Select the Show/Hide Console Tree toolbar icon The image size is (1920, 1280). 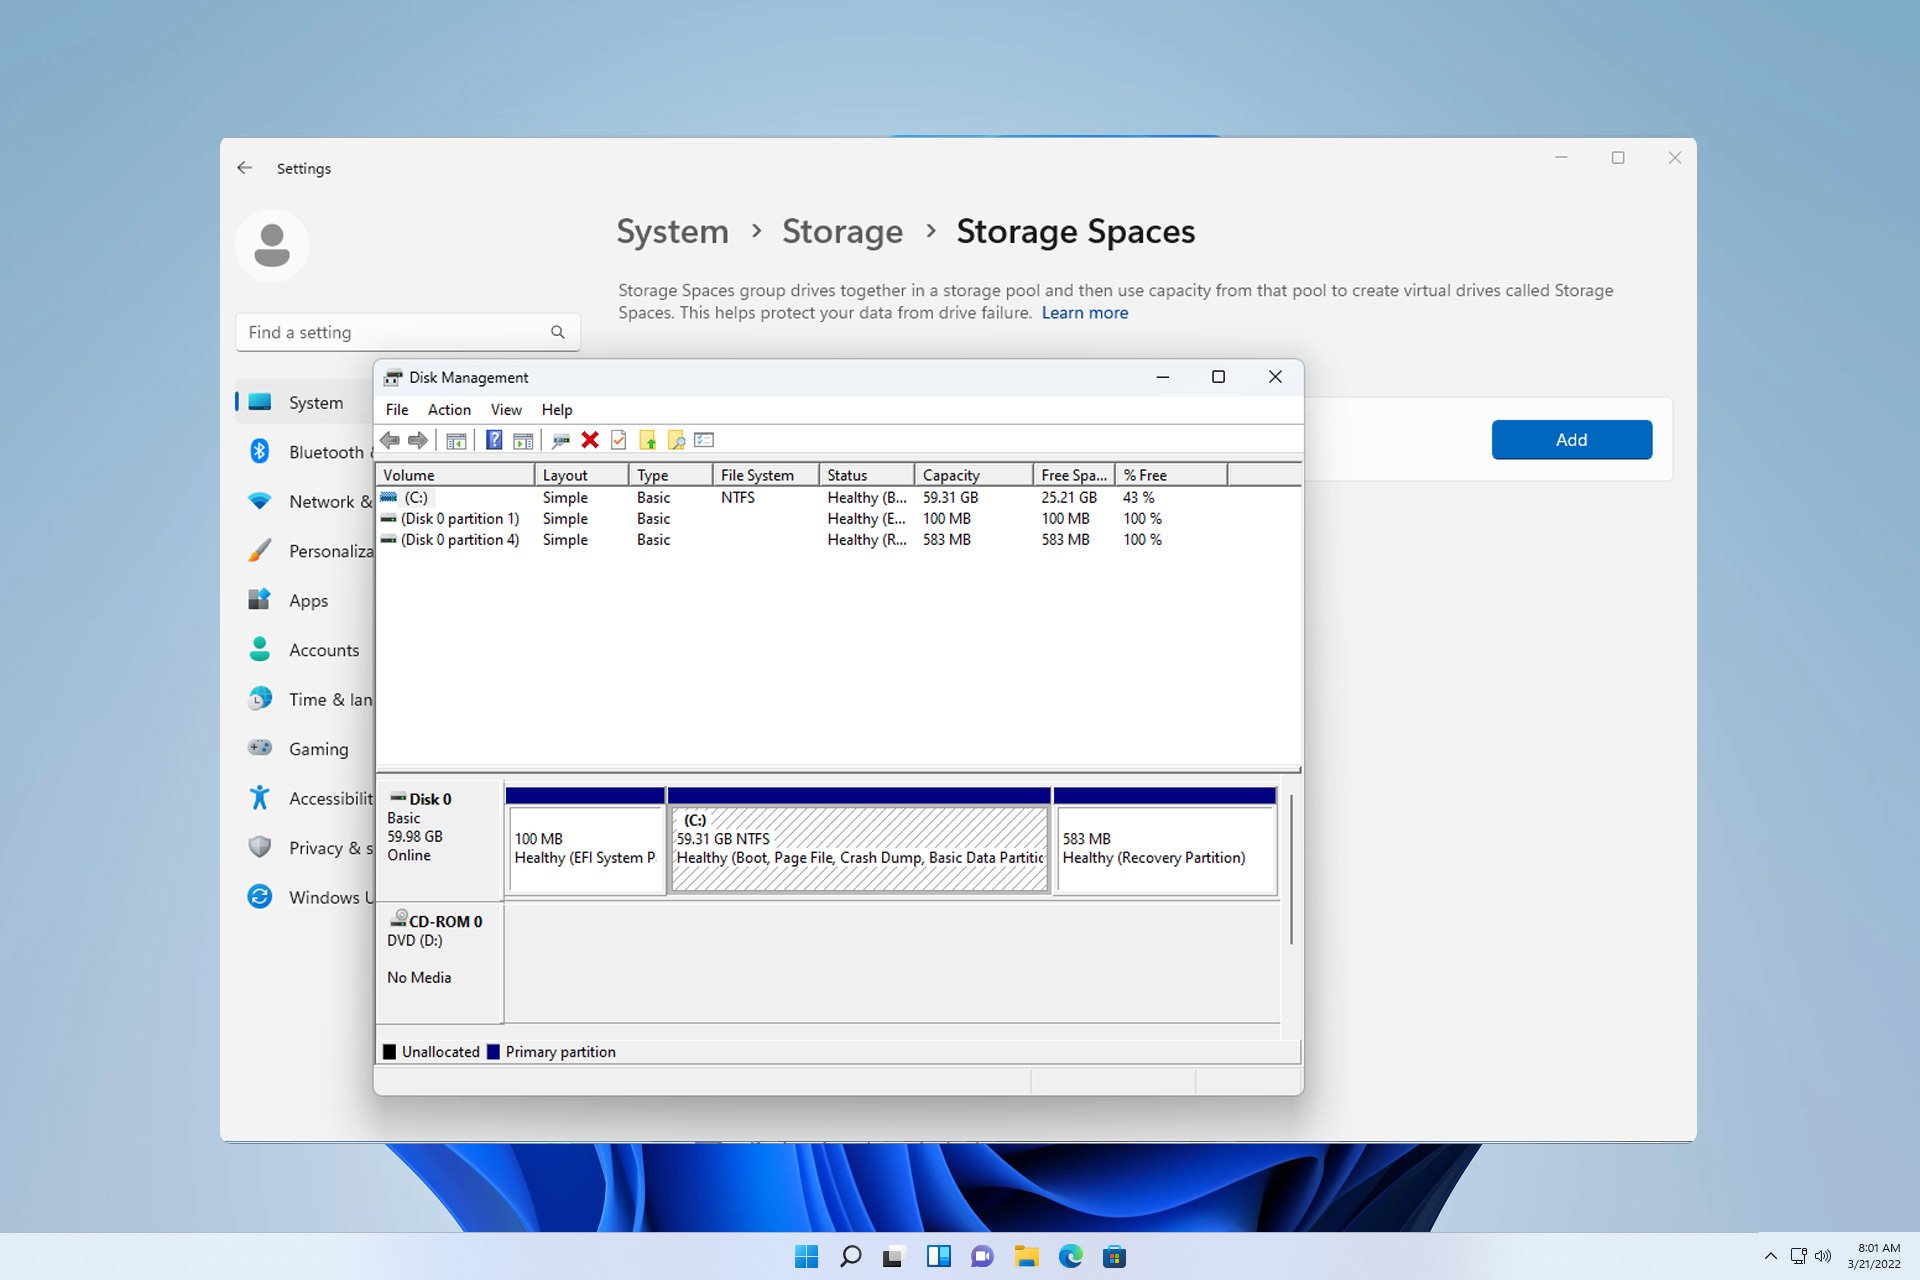point(456,440)
